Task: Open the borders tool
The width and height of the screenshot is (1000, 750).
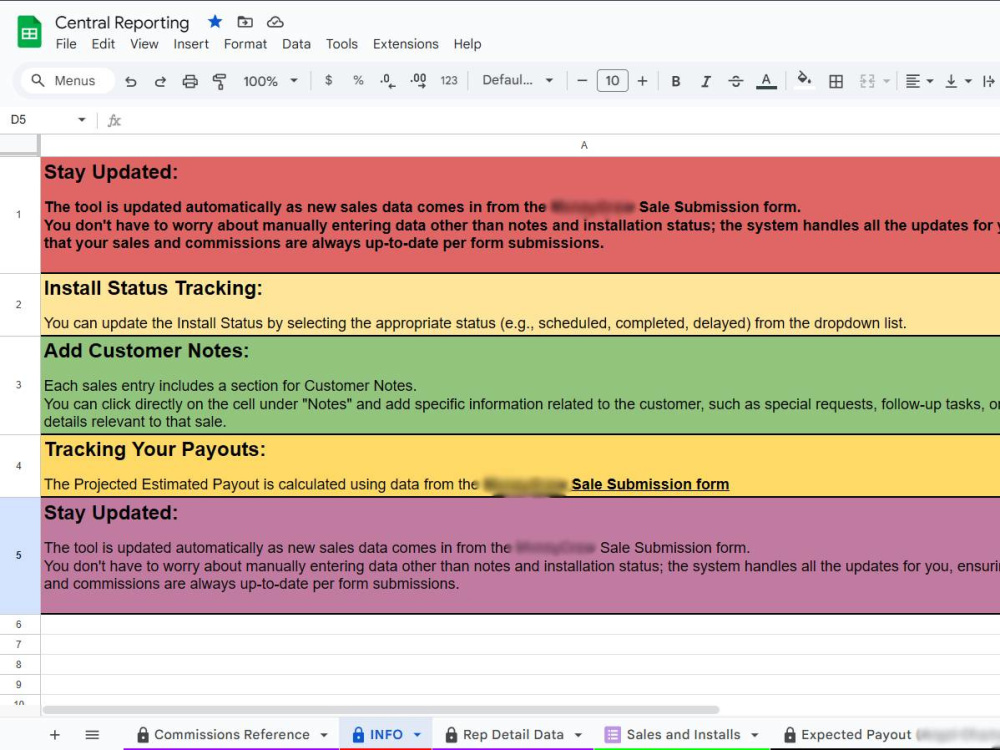Action: [835, 81]
